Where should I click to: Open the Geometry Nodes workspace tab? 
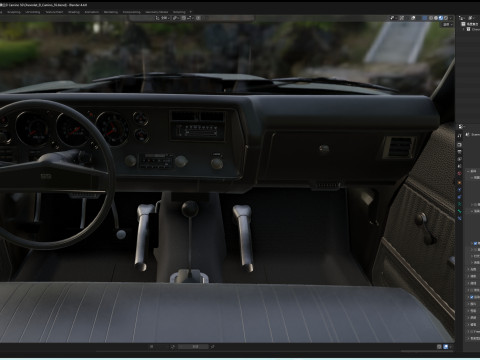[157, 12]
